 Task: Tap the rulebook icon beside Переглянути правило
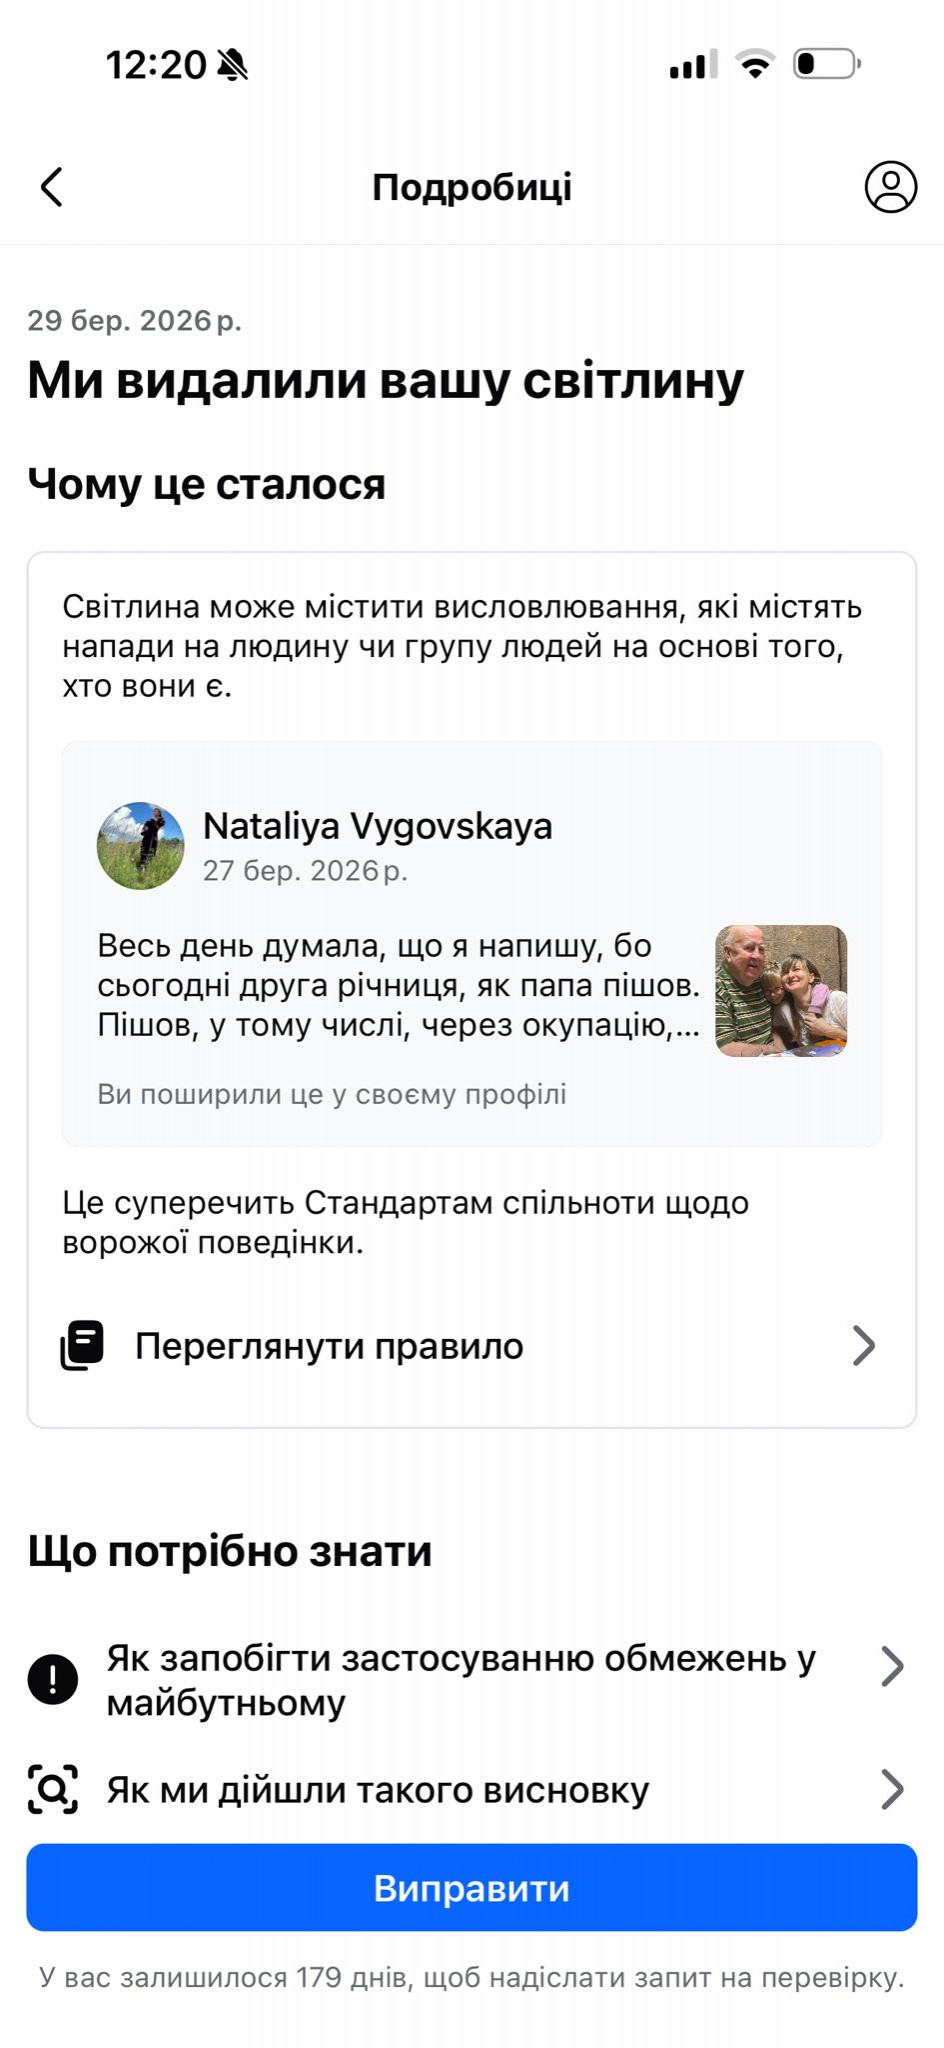click(x=82, y=1345)
